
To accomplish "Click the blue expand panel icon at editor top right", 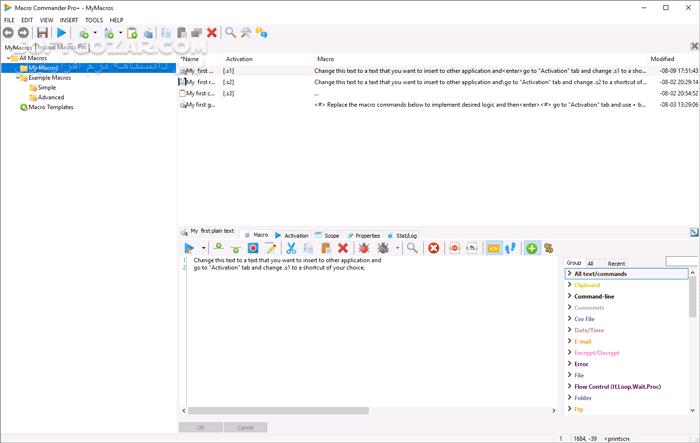I will tap(694, 232).
